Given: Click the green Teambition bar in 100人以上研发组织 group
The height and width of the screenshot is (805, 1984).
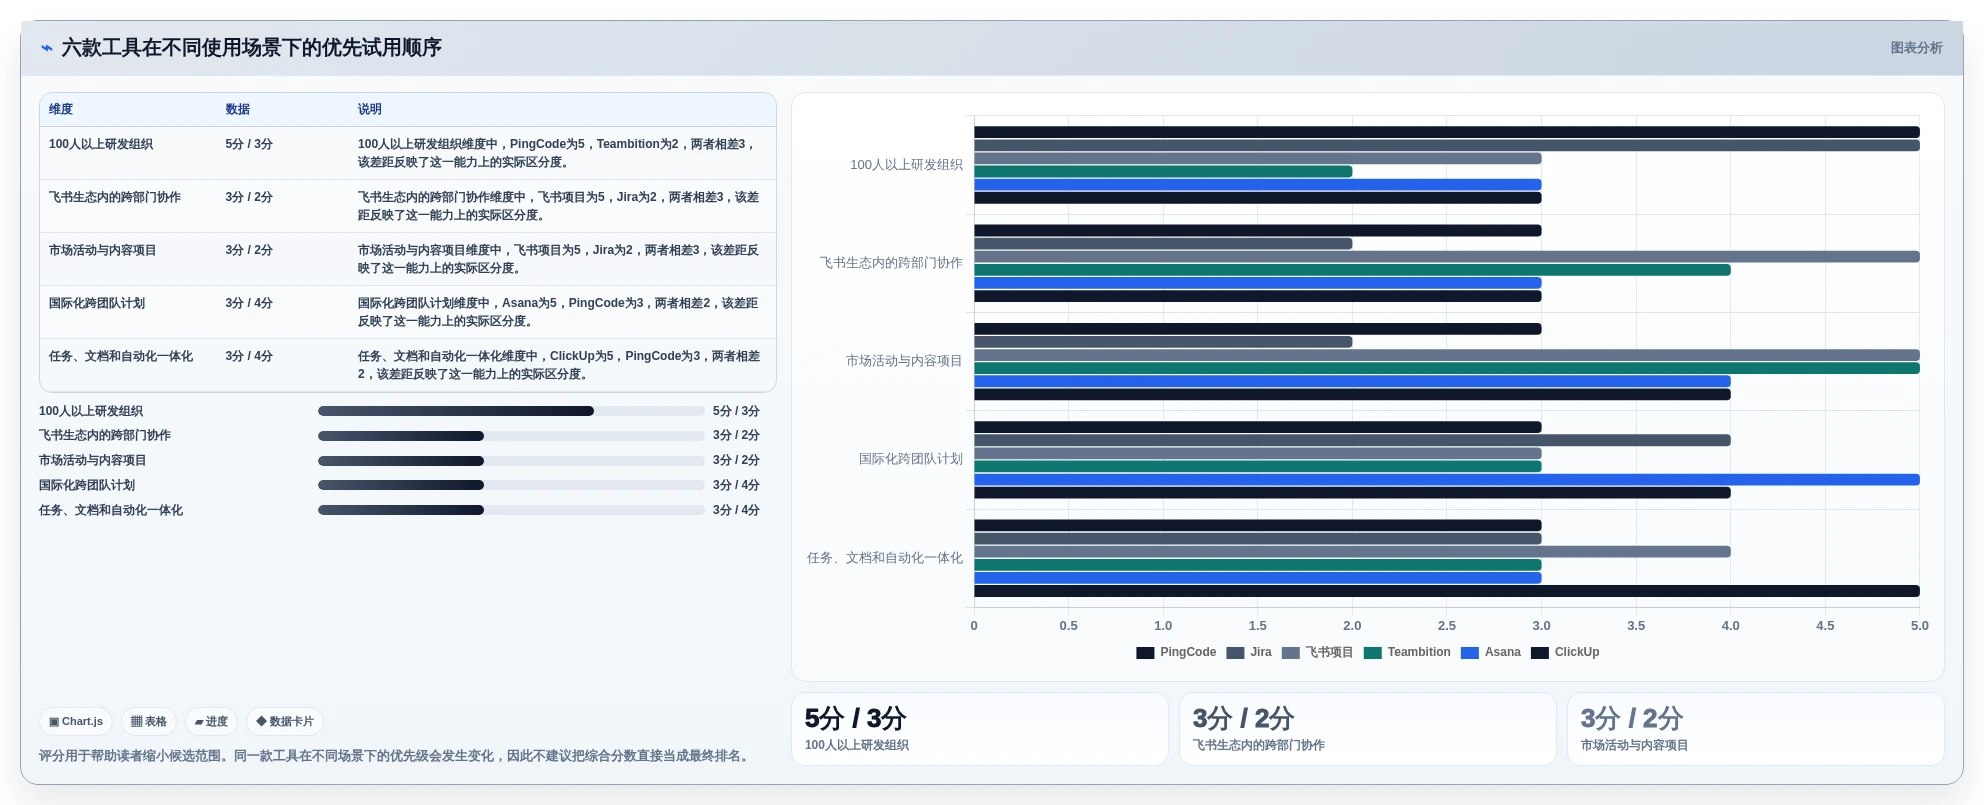Looking at the screenshot, I should (x=1164, y=172).
